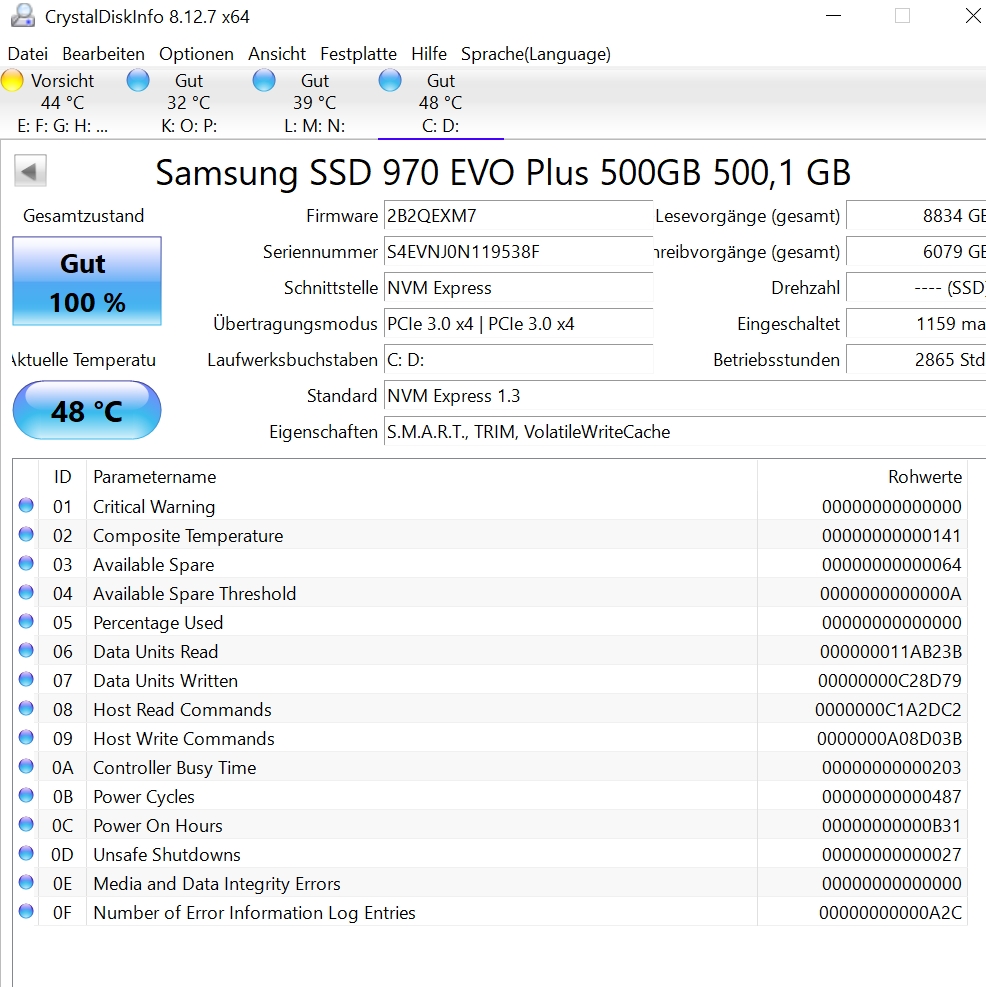986x987 pixels.
Task: Click the Betriebsstunden value 2865 Std
Action: click(916, 359)
